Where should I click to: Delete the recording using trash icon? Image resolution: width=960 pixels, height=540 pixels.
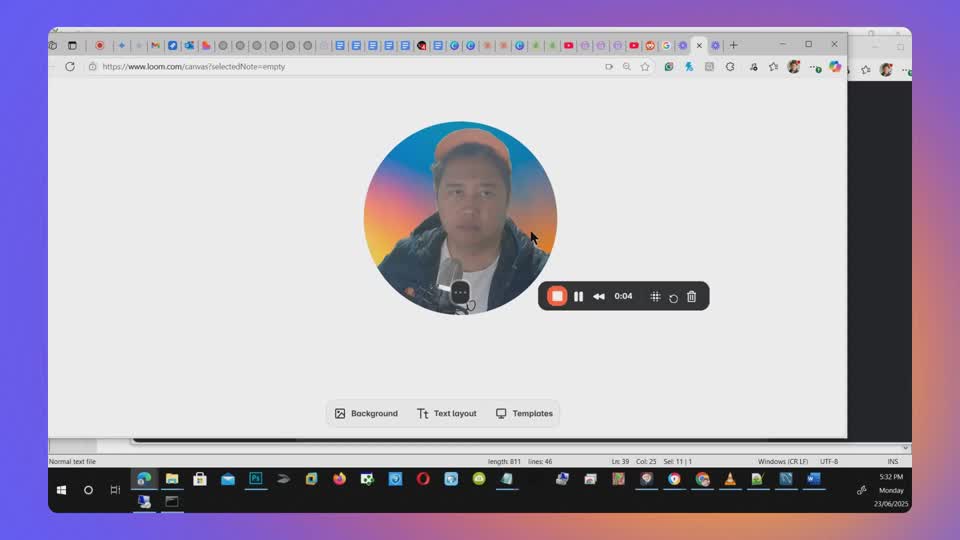click(x=691, y=296)
